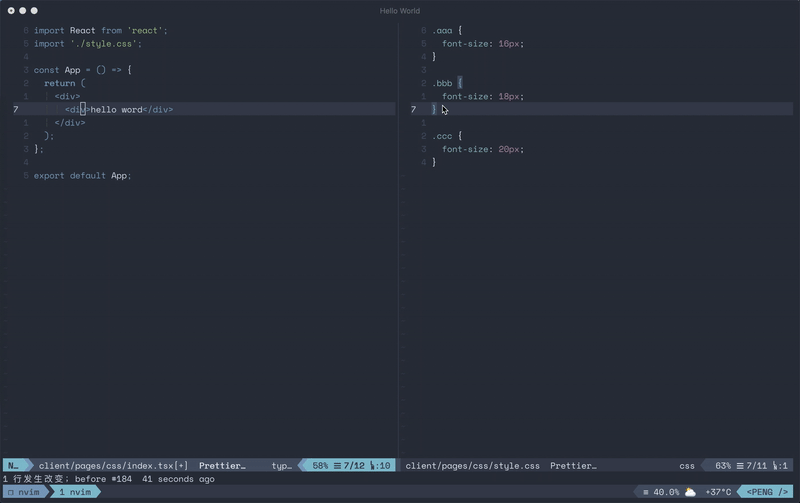Click the 40.0% memory indicator
The height and width of the screenshot is (503, 800).
661,492
